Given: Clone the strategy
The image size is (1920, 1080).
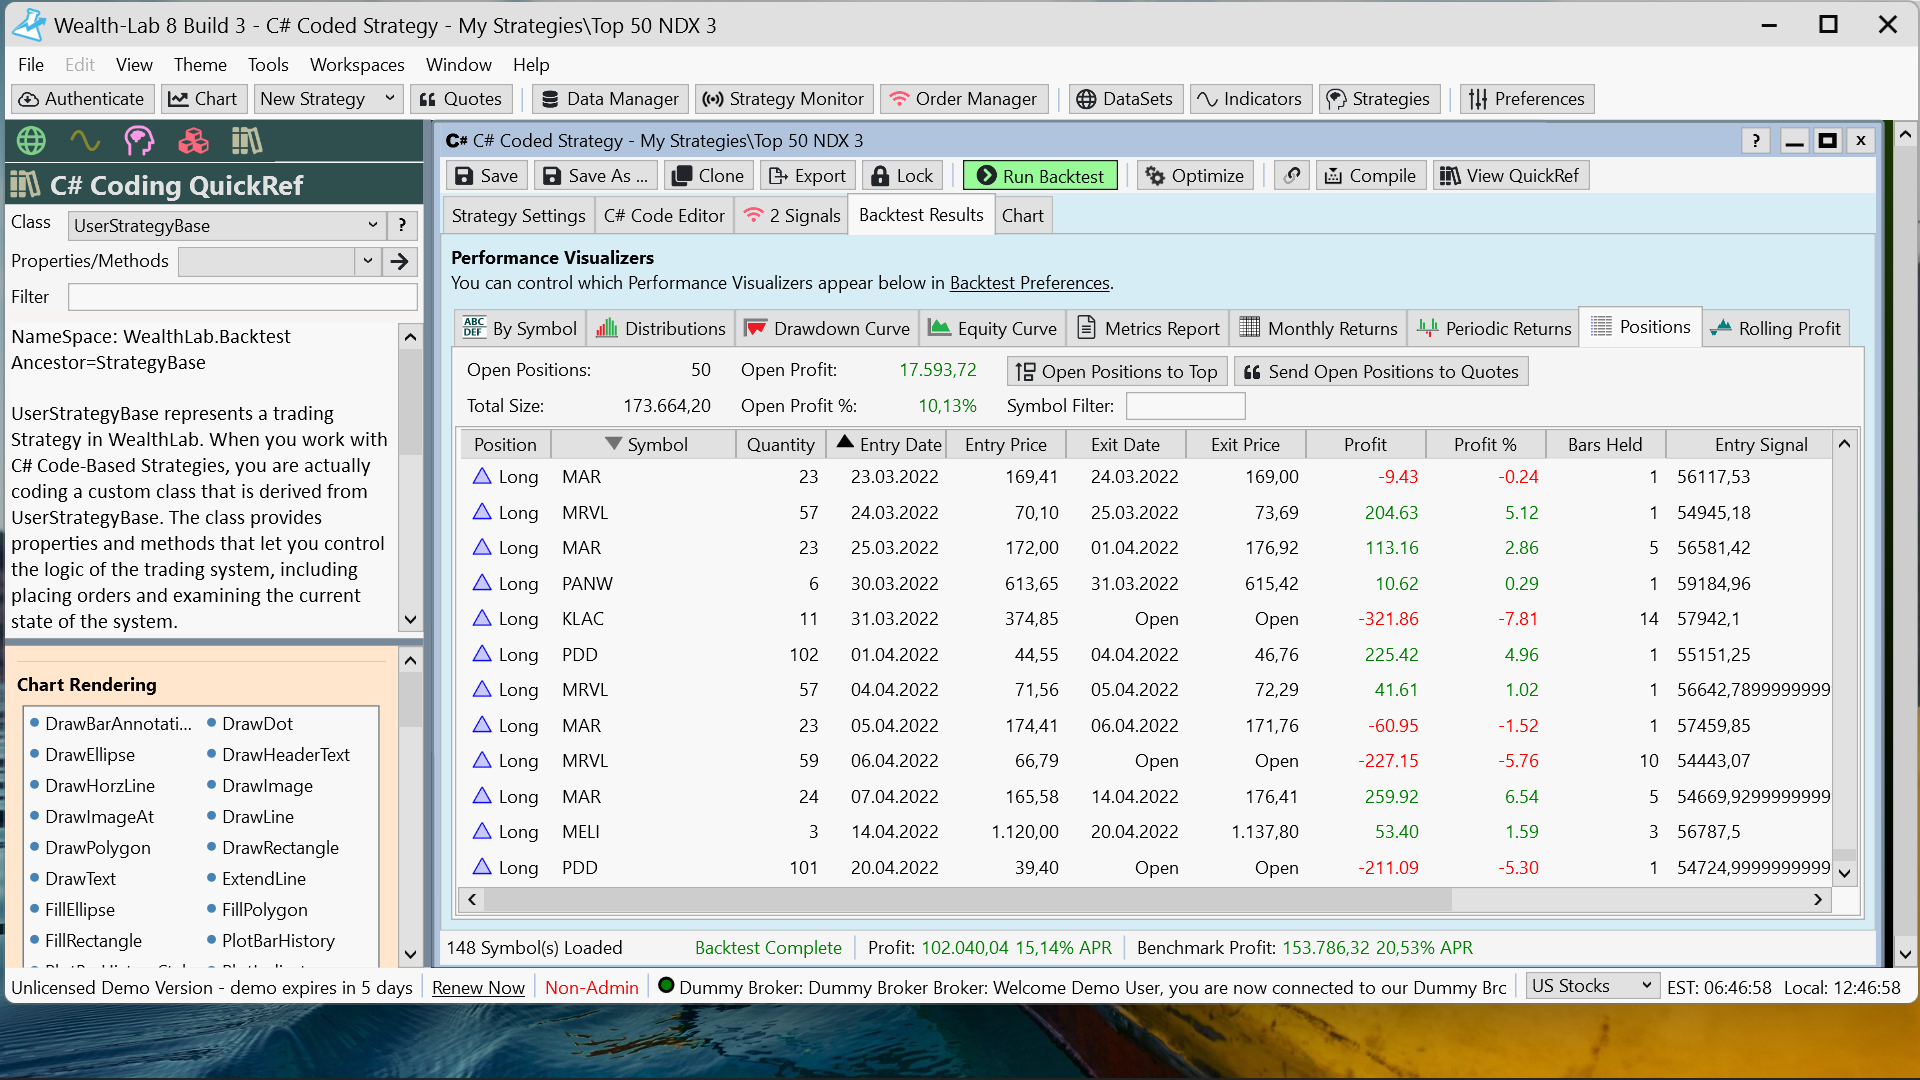Looking at the screenshot, I should (709, 176).
